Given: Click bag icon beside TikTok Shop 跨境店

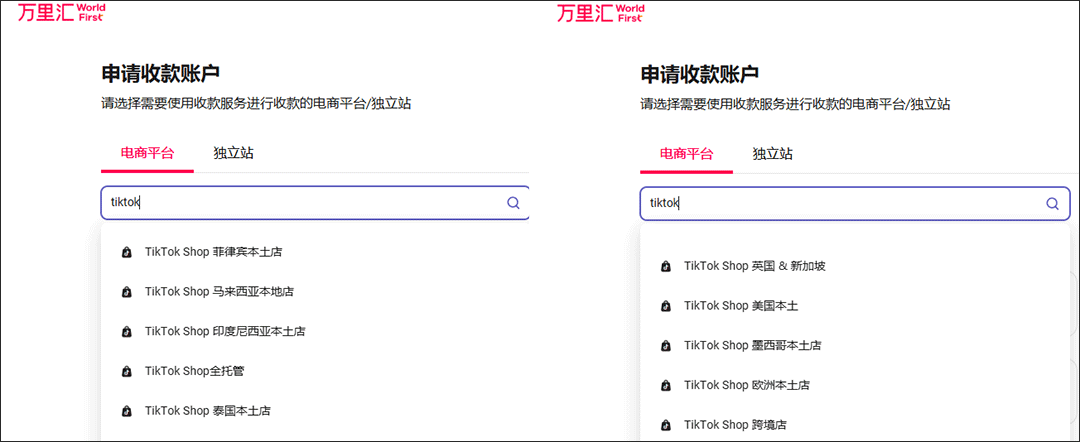Looking at the screenshot, I should 665,425.
